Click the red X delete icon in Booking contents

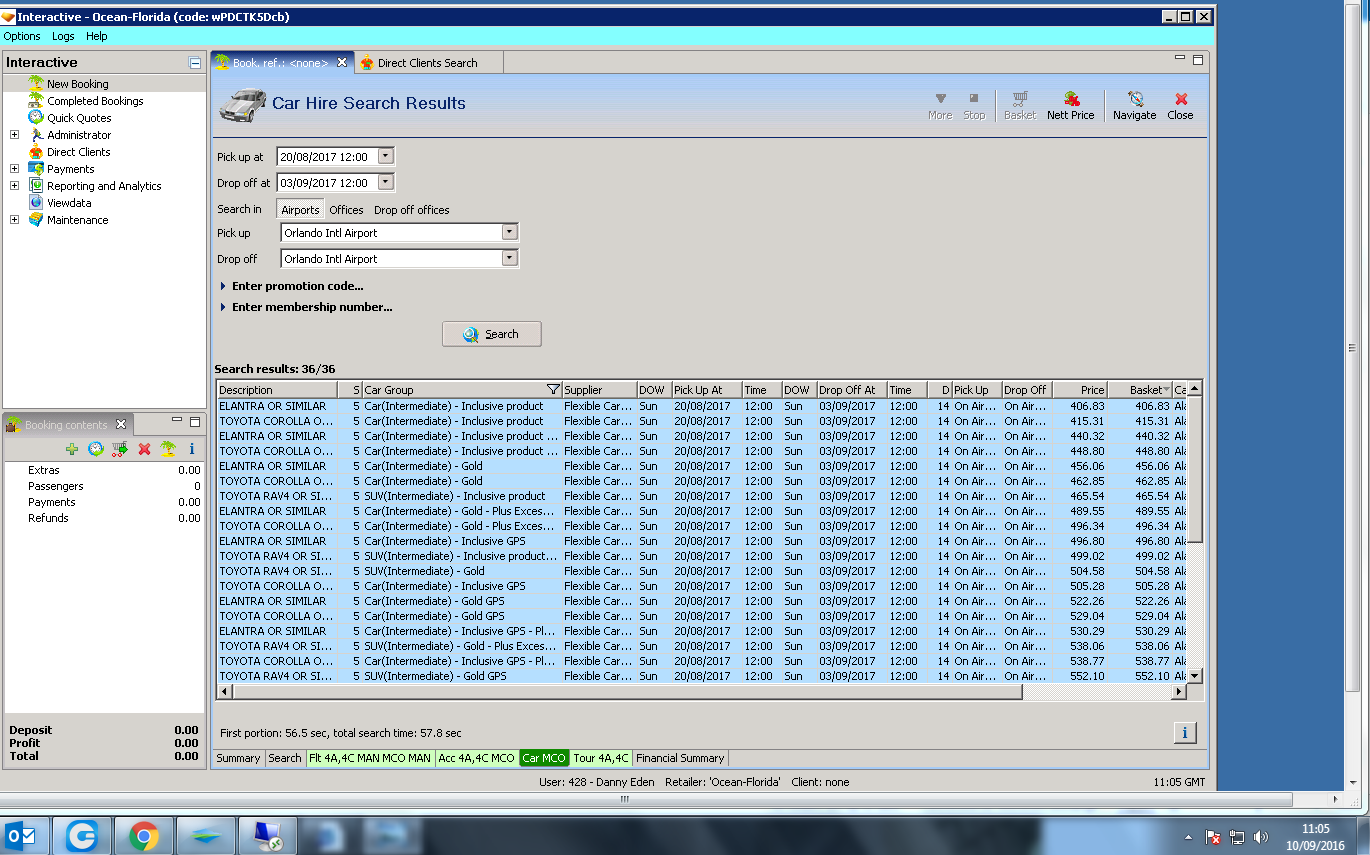144,450
